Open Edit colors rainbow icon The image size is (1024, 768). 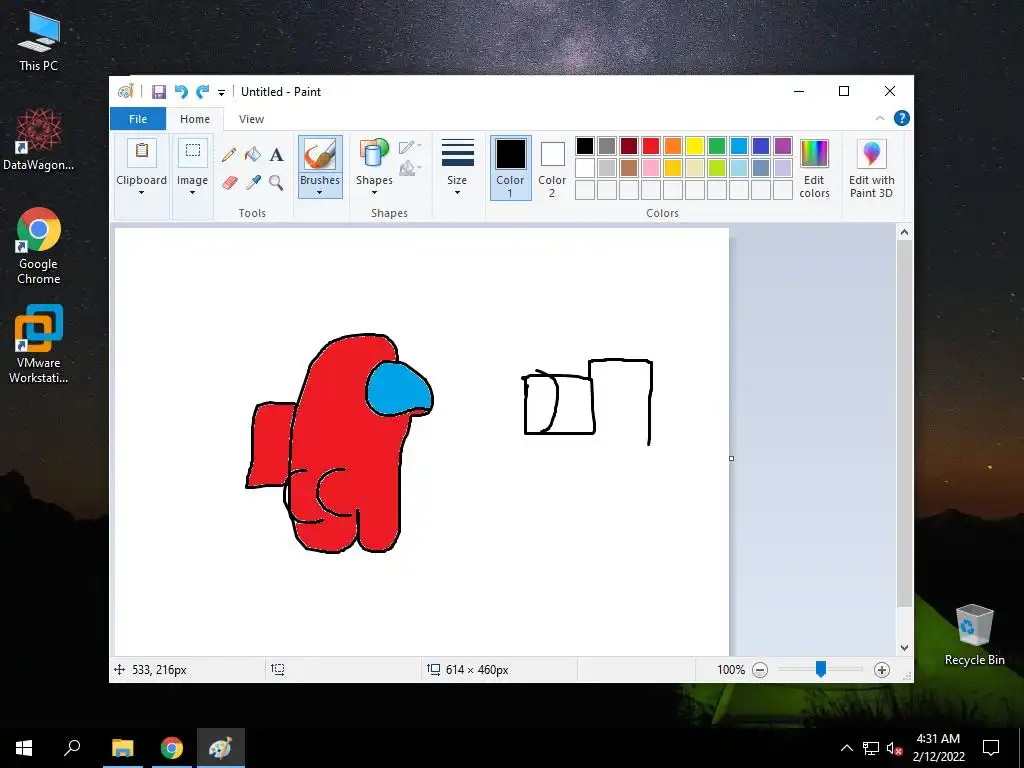[814, 153]
